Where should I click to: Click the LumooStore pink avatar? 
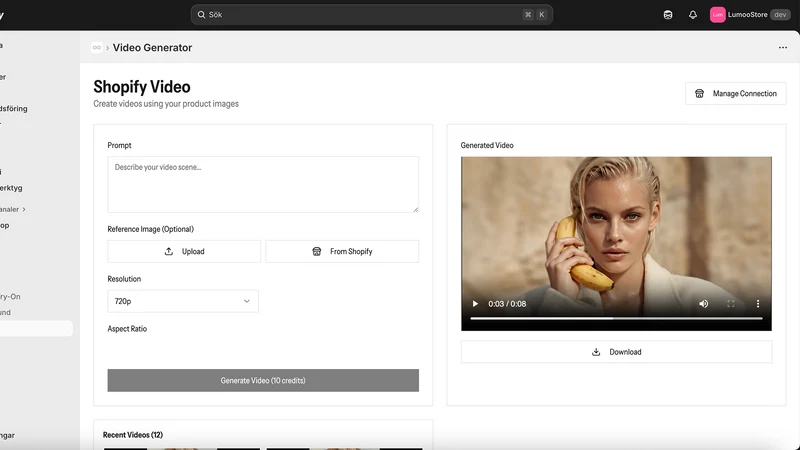(x=717, y=15)
